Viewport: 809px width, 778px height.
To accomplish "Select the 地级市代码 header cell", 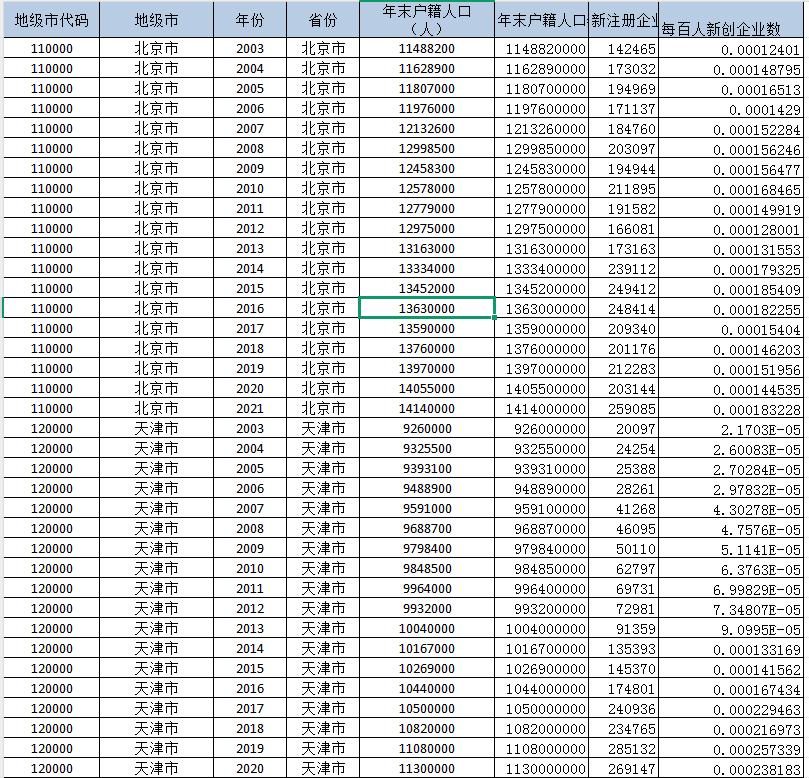I will tap(52, 20).
